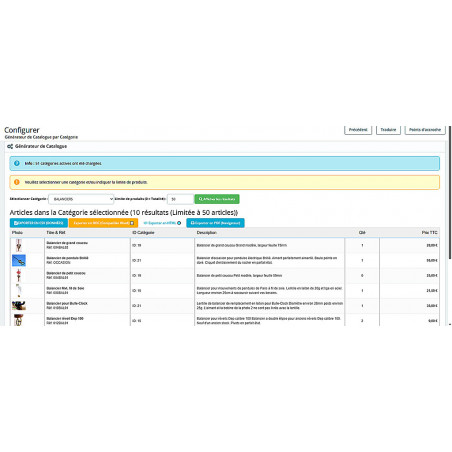Open the category selection dropdown showing BALANCIERS

pyautogui.click(x=81, y=199)
